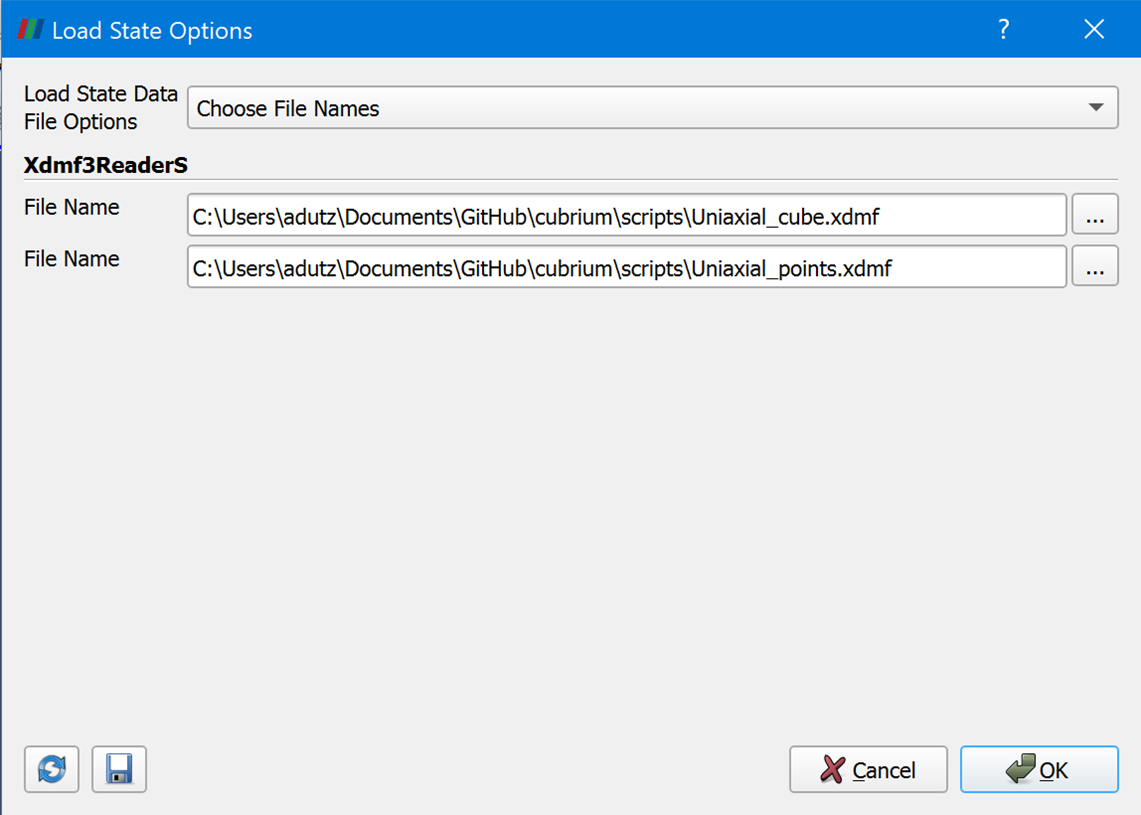Viewport: 1141px width, 815px height.
Task: Click the Load State Data File Options label
Action: [100, 108]
